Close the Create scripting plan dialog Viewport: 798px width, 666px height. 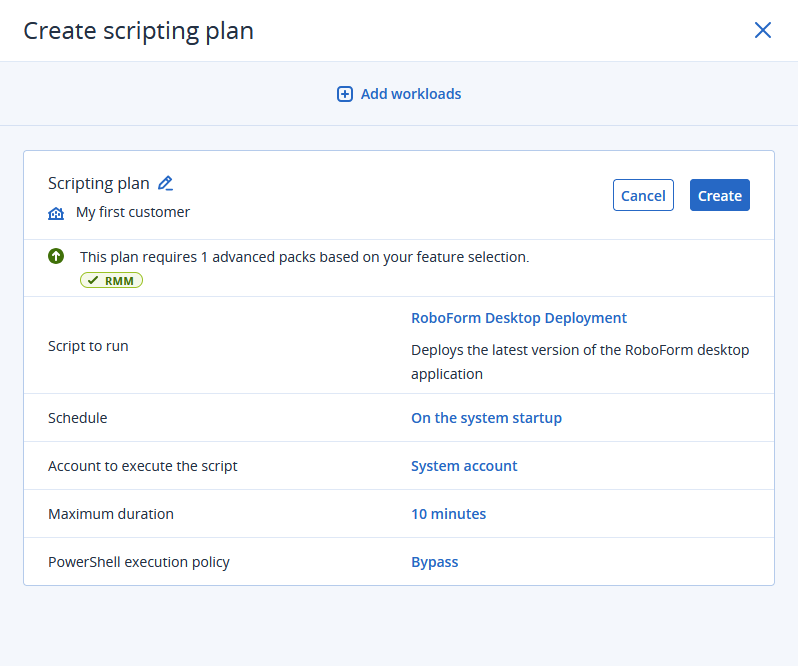[x=762, y=30]
